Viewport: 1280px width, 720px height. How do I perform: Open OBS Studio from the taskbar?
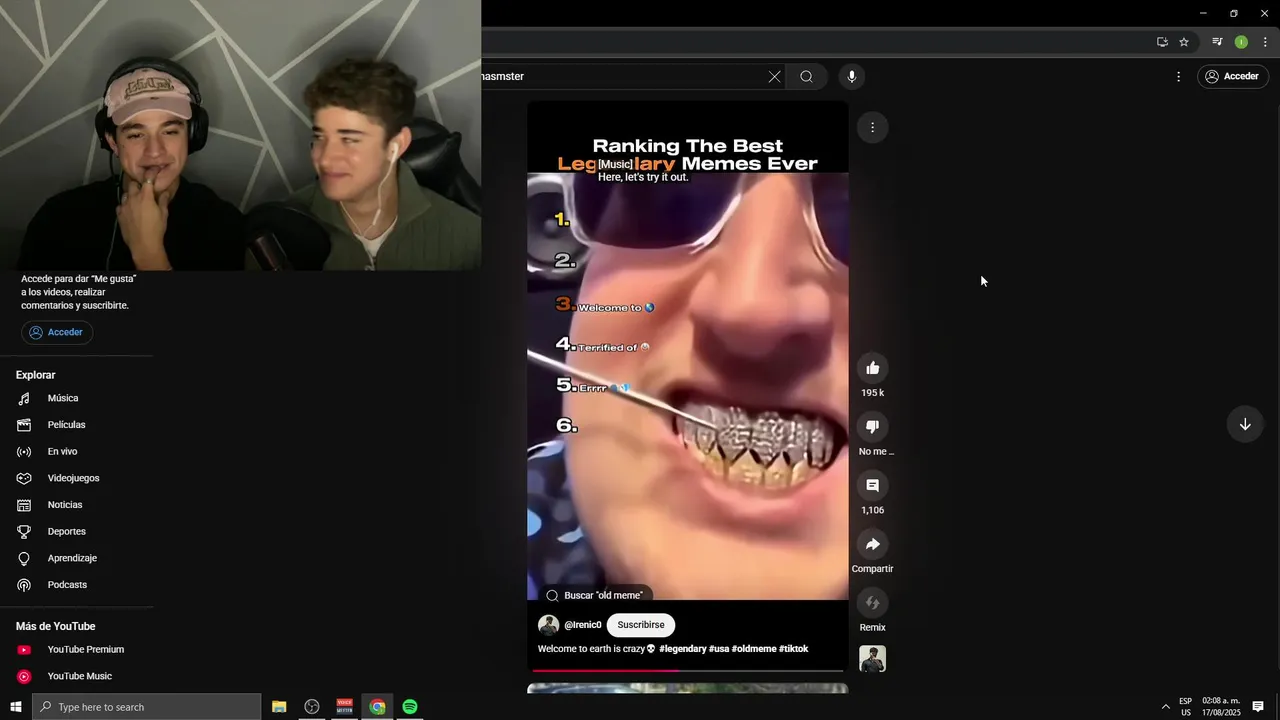coord(312,707)
